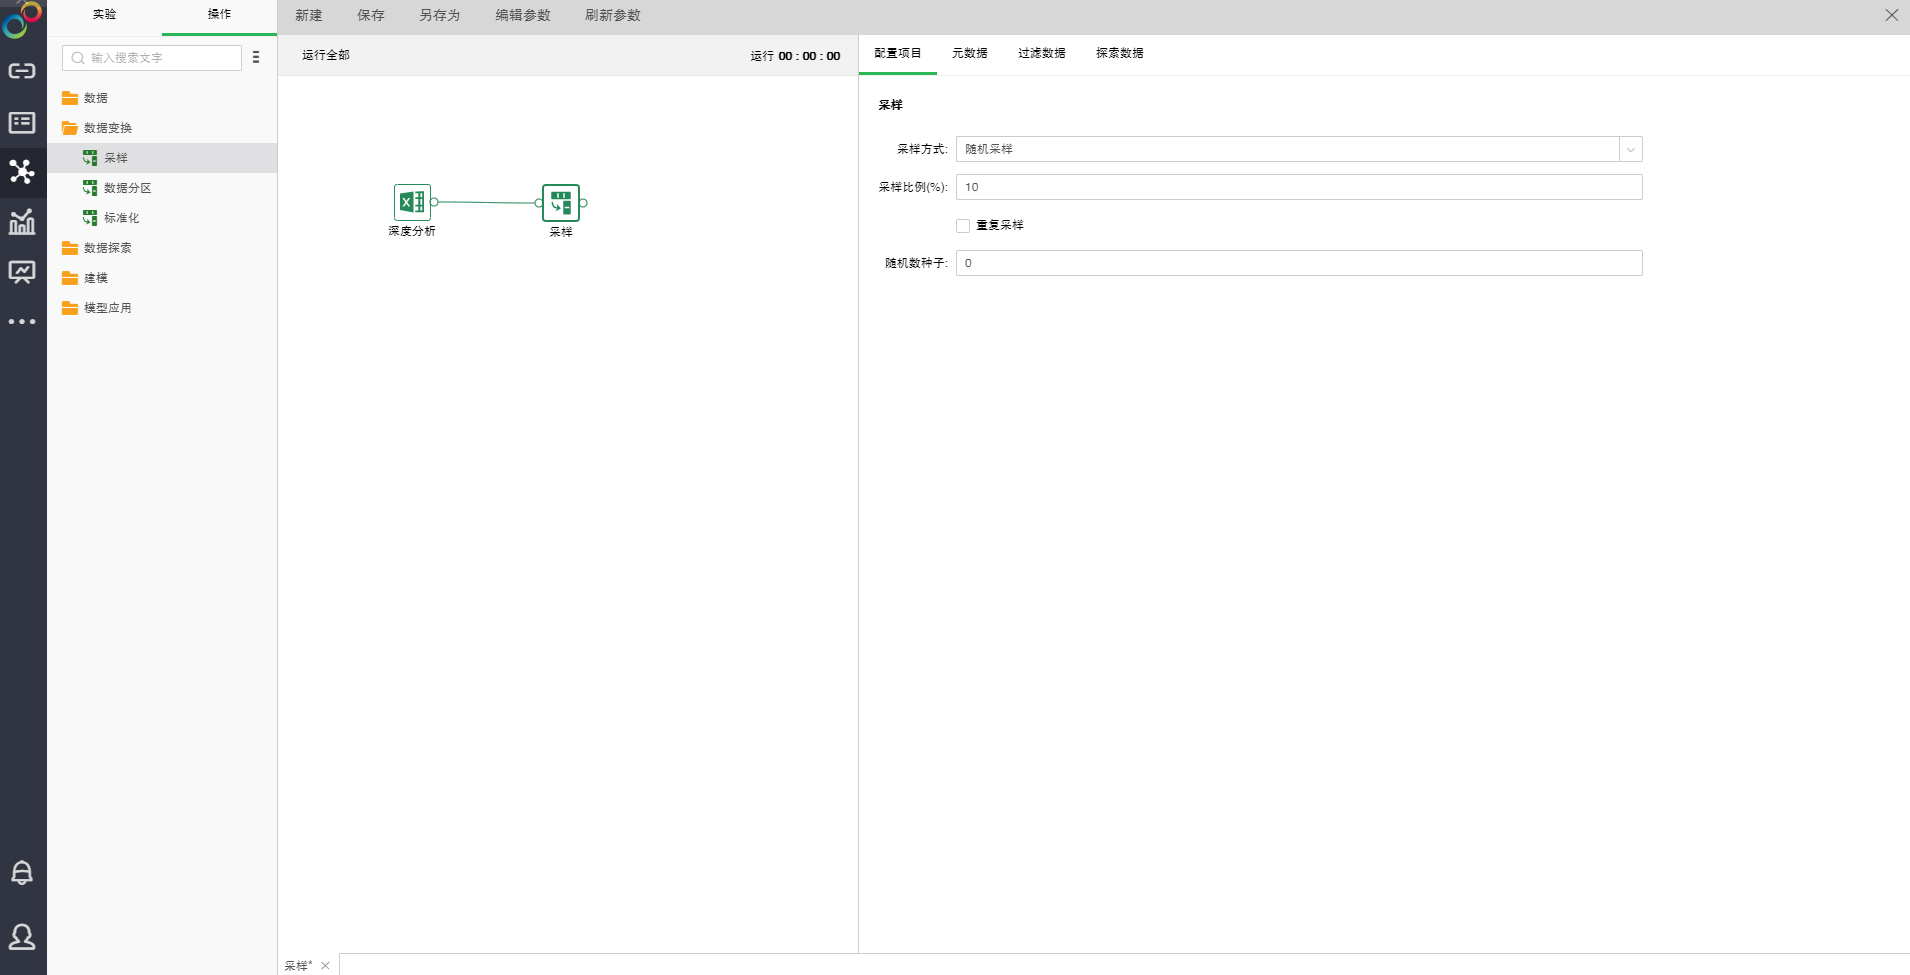Enable the 重复采样 checkbox
The width and height of the screenshot is (1910, 975).
click(963, 226)
